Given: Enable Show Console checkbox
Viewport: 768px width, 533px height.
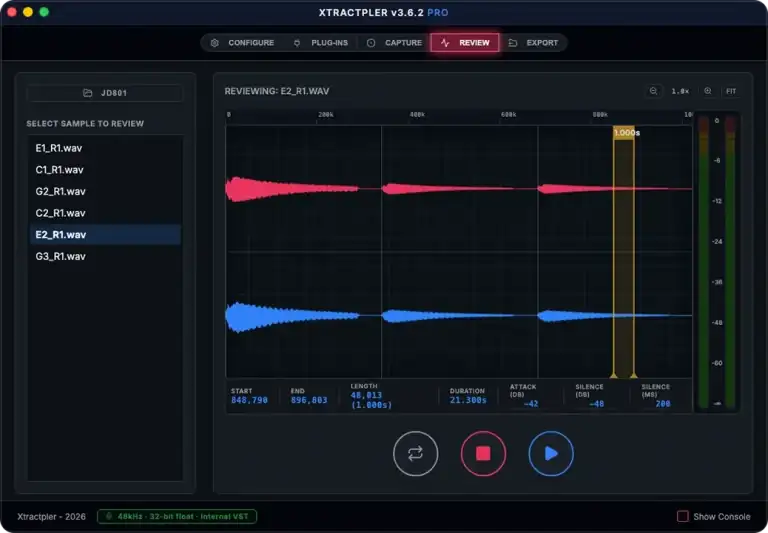Looking at the screenshot, I should coord(682,516).
